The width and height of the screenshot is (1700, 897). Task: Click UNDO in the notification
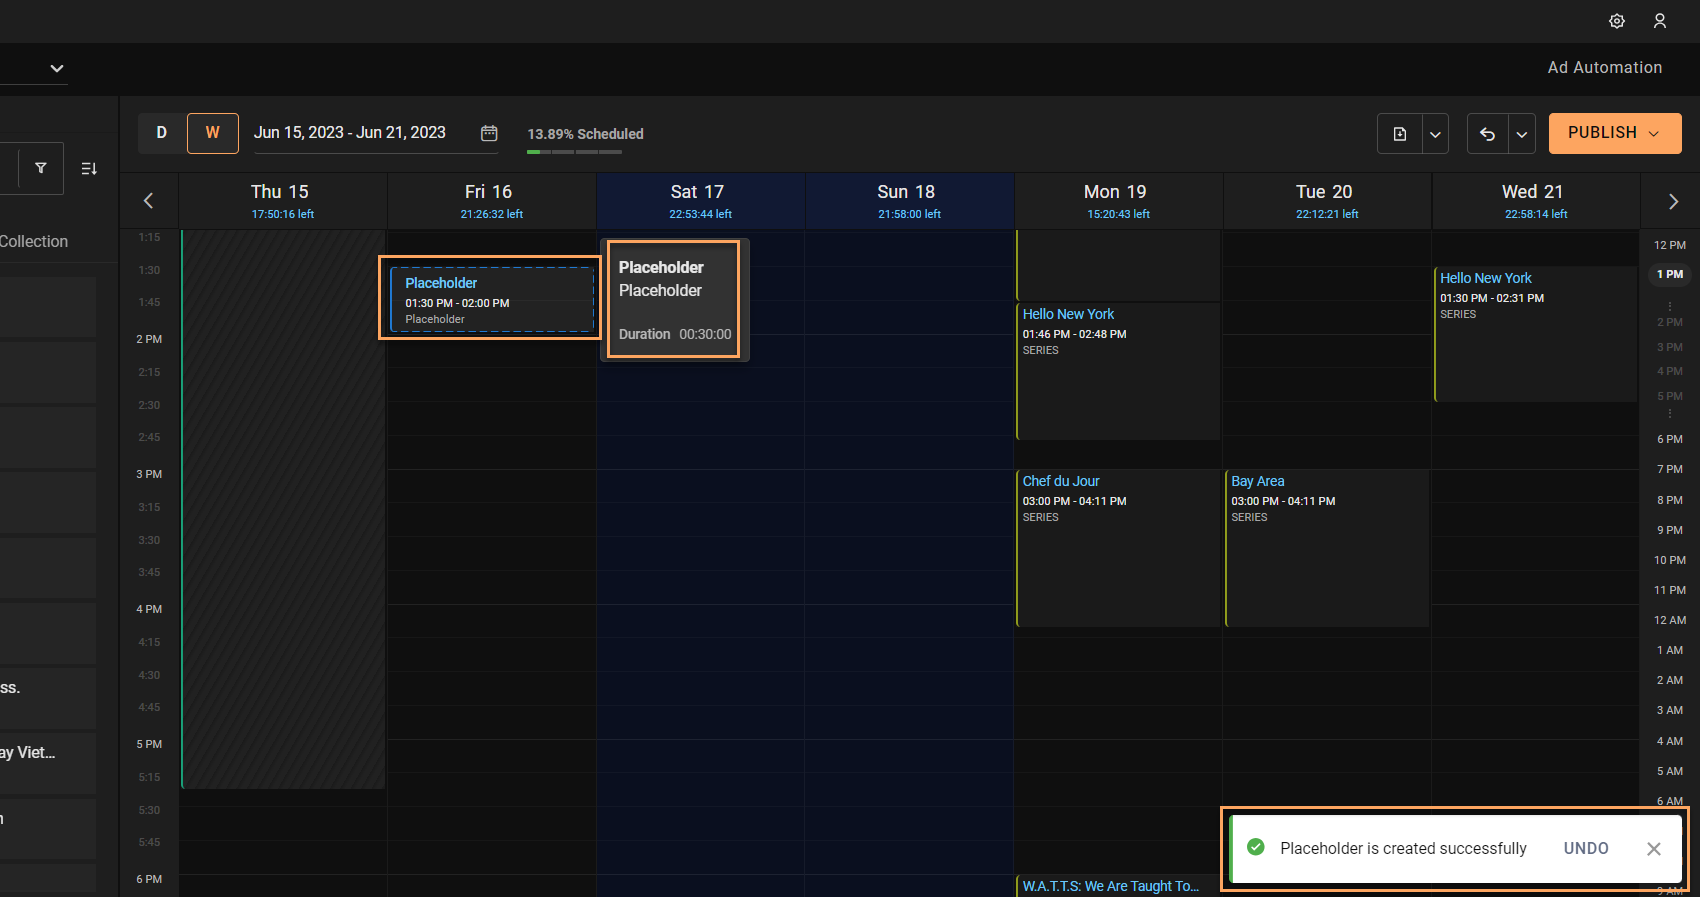[1586, 848]
